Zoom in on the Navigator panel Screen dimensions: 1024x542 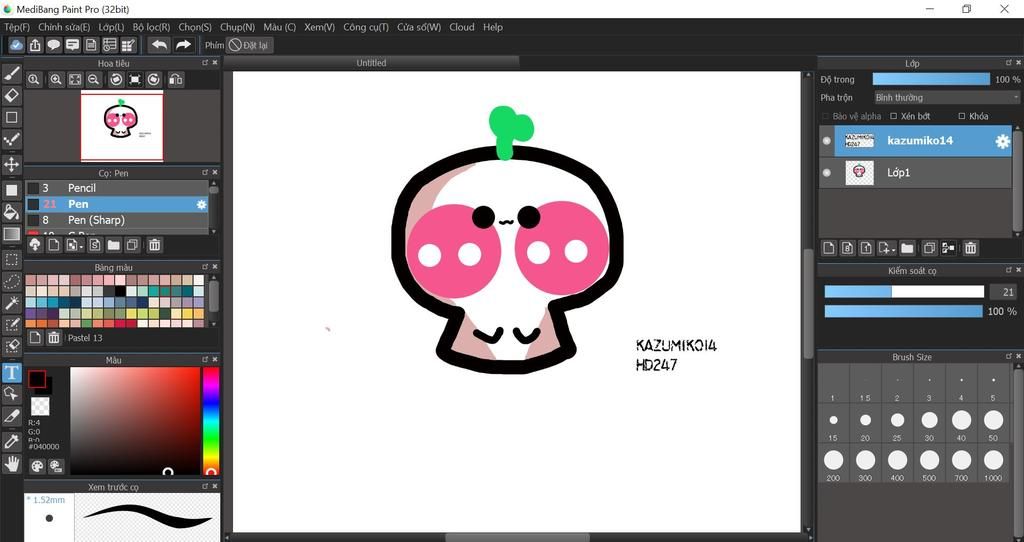56,79
